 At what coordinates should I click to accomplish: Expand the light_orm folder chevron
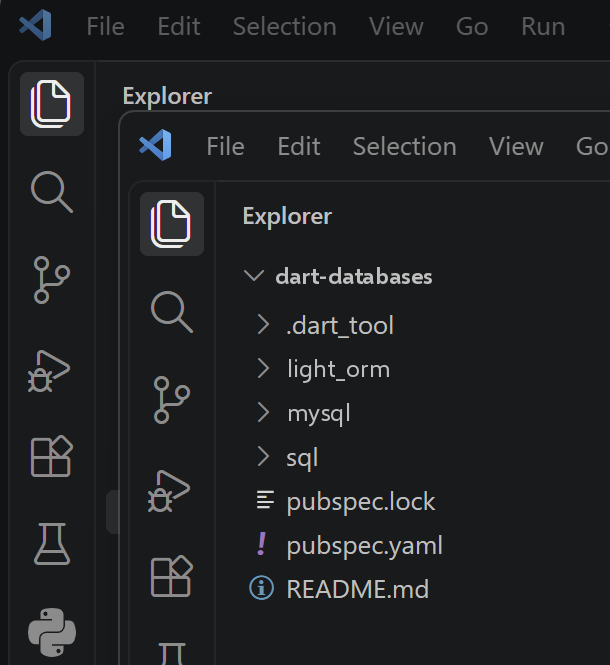point(263,369)
